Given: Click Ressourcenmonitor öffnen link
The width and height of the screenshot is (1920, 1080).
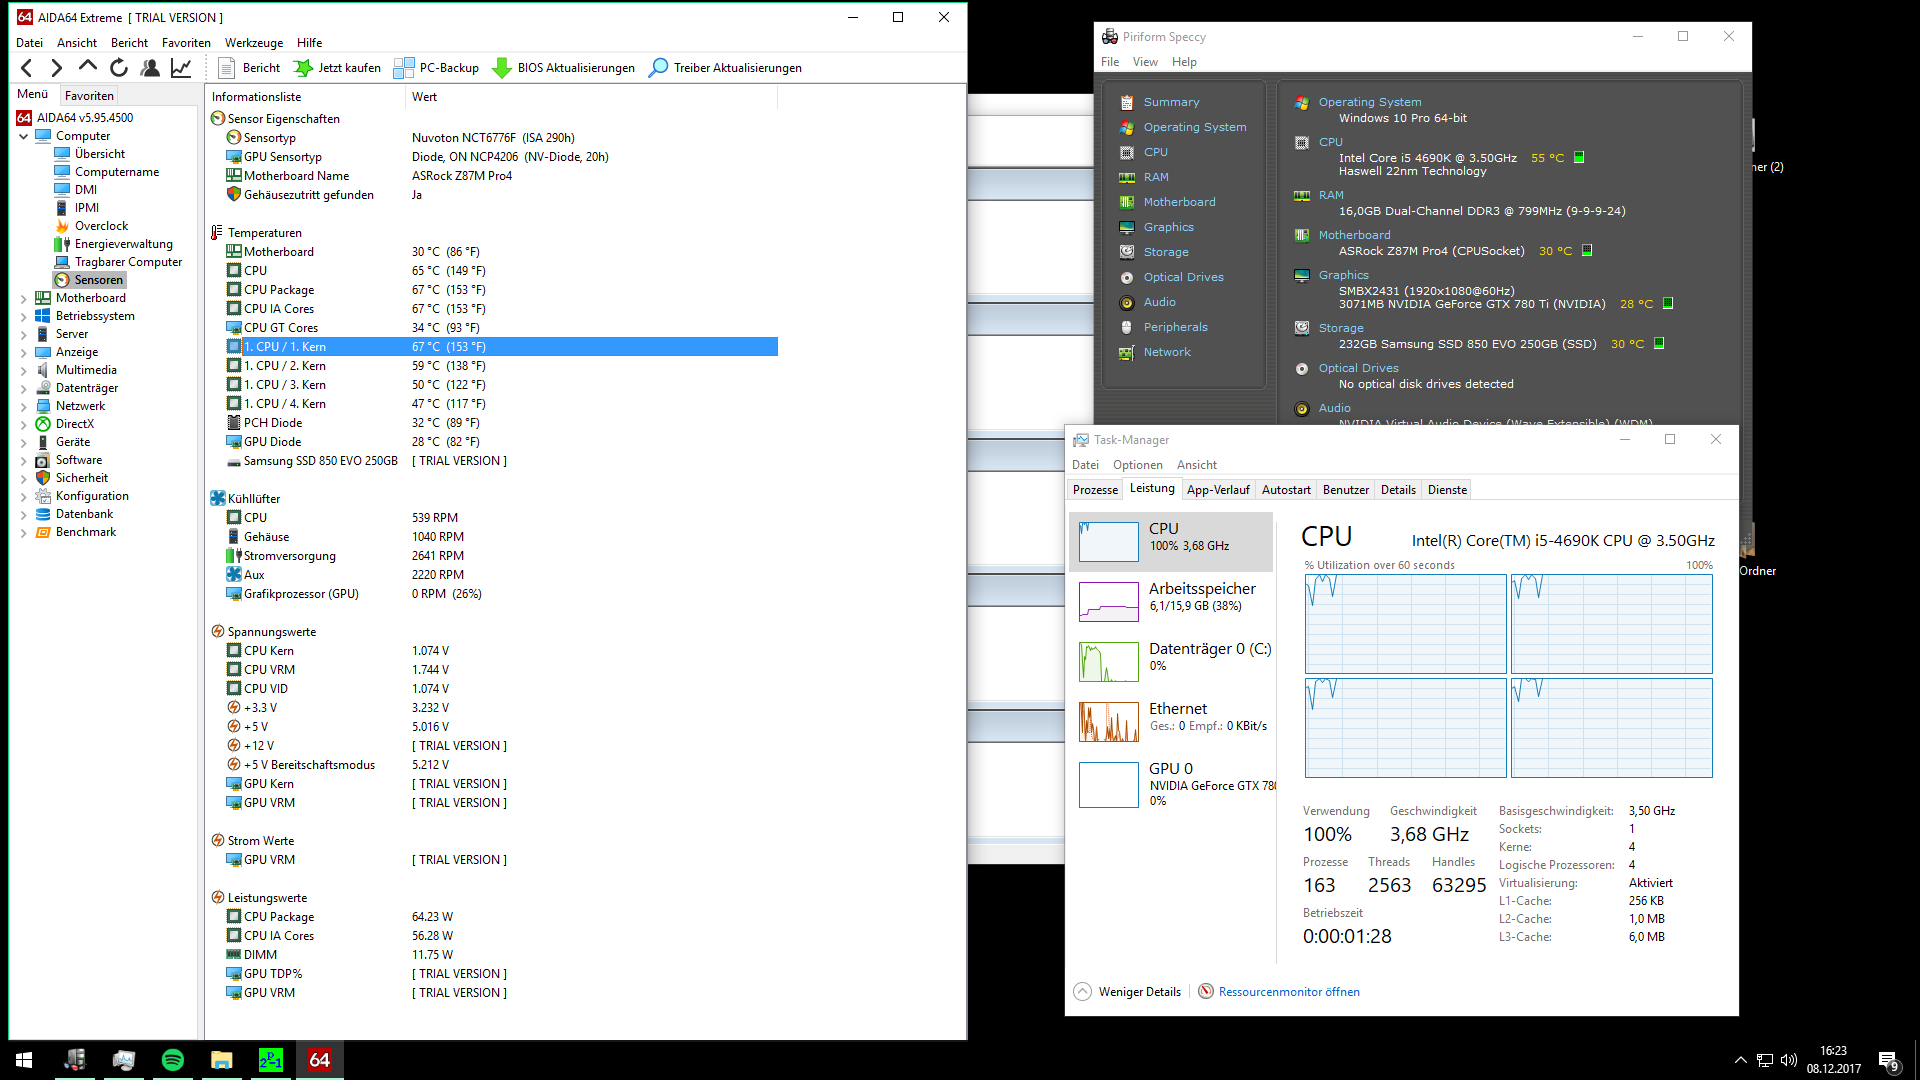Looking at the screenshot, I should (x=1288, y=992).
